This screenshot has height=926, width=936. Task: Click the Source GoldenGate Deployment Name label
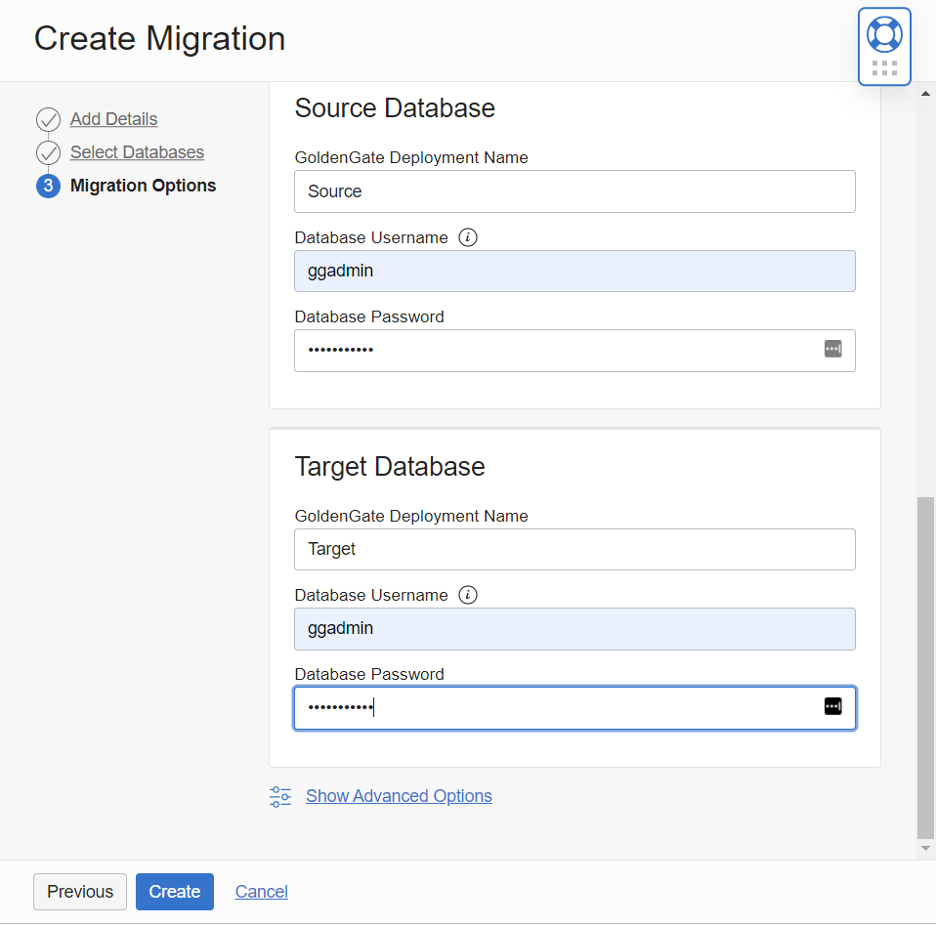pyautogui.click(x=411, y=158)
